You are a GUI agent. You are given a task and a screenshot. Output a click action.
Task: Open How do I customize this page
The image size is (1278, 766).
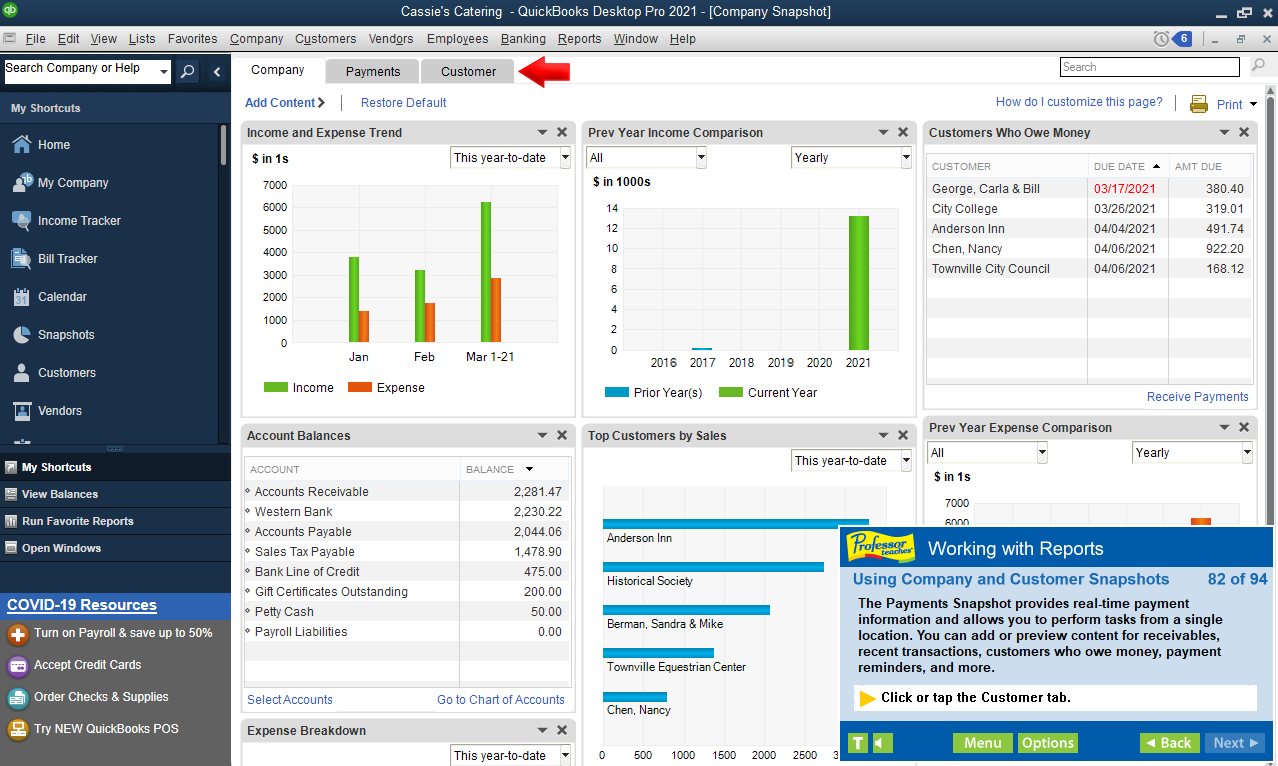click(x=1079, y=102)
